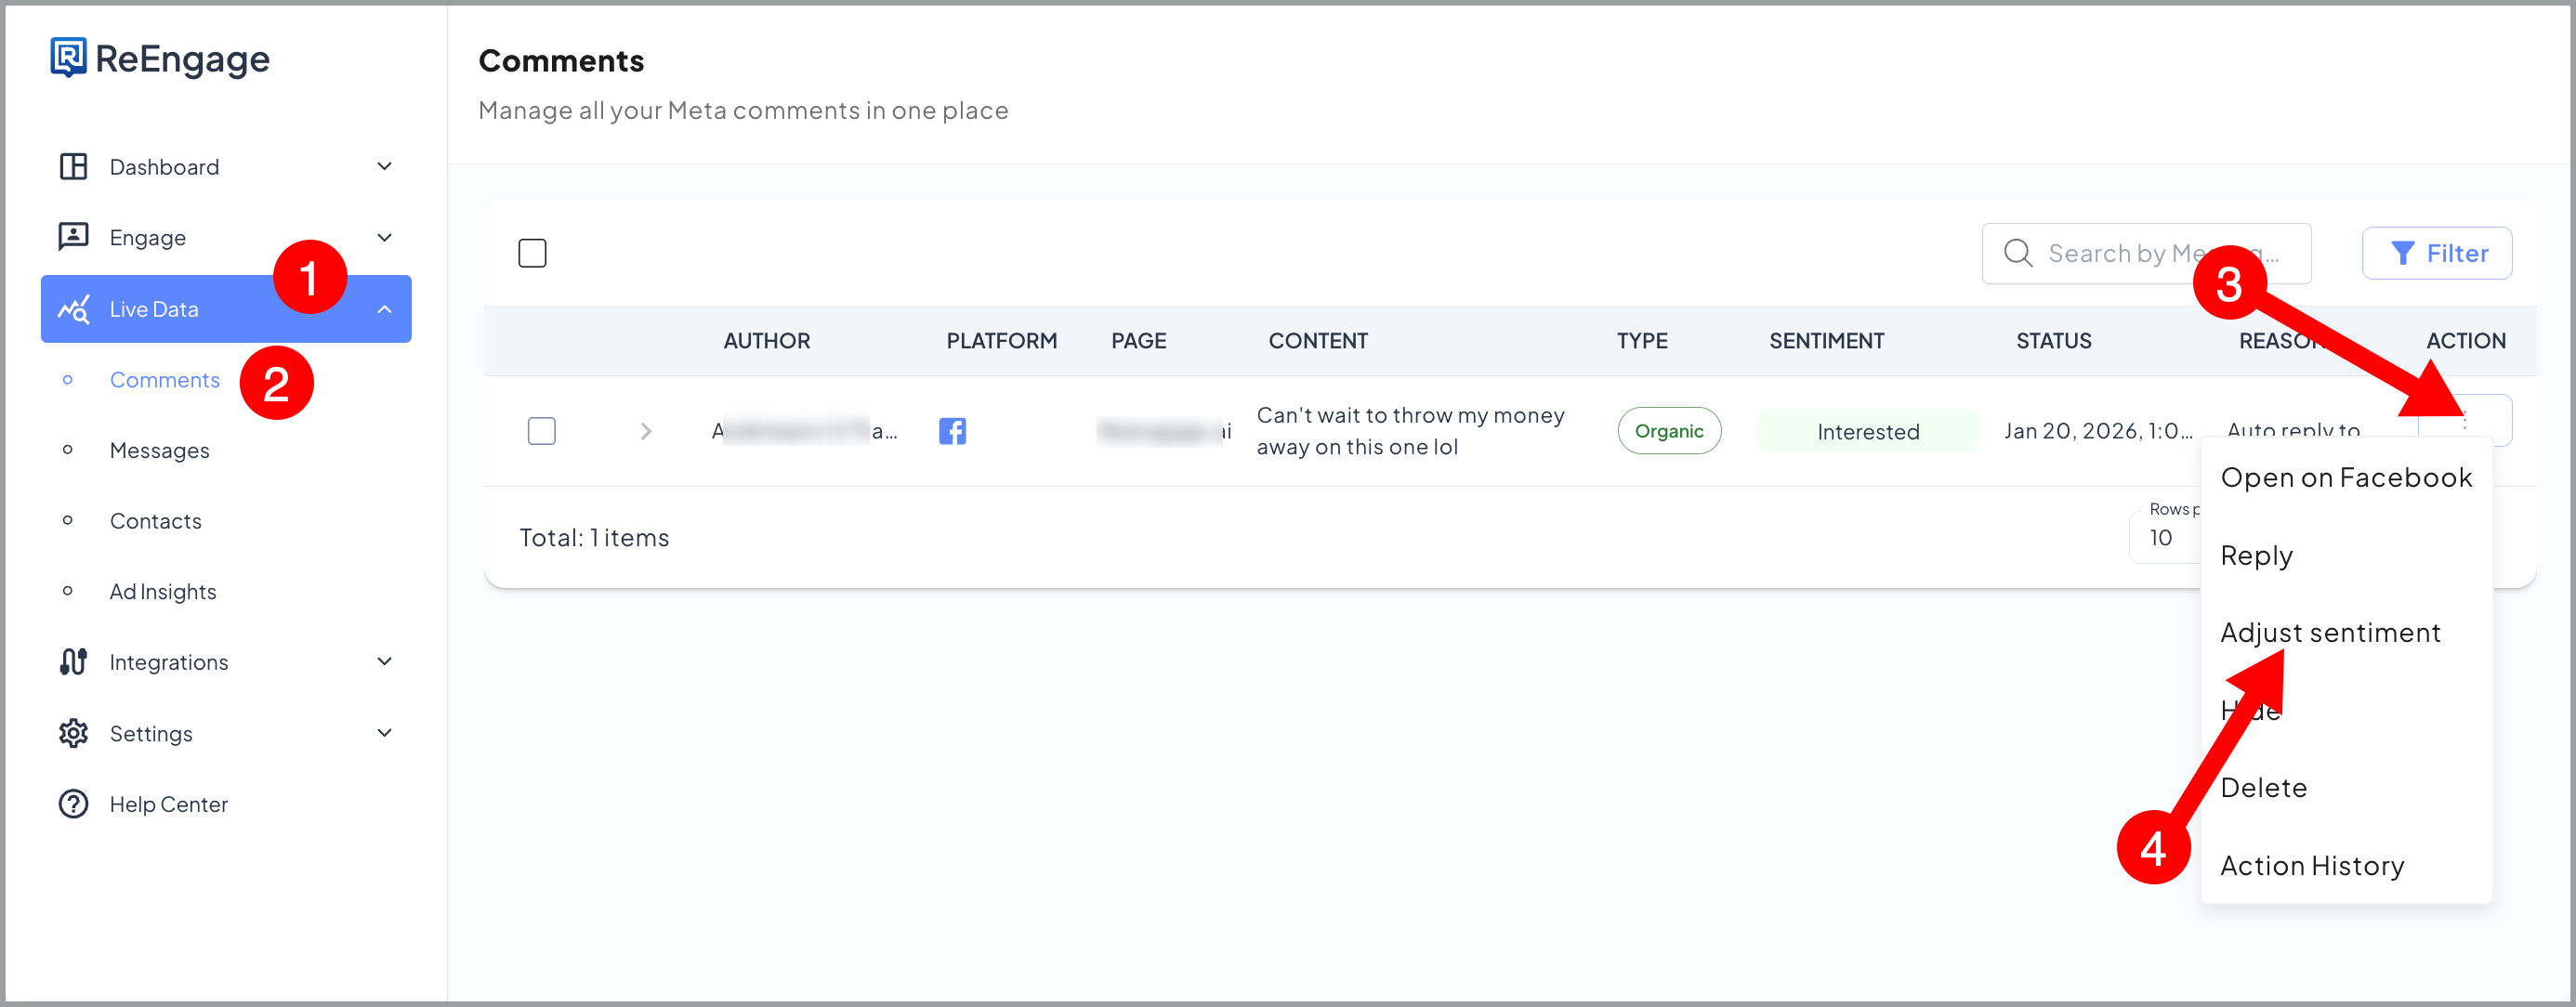The image size is (2576, 1007).
Task: Click the Organic type badge
Action: (x=1669, y=431)
